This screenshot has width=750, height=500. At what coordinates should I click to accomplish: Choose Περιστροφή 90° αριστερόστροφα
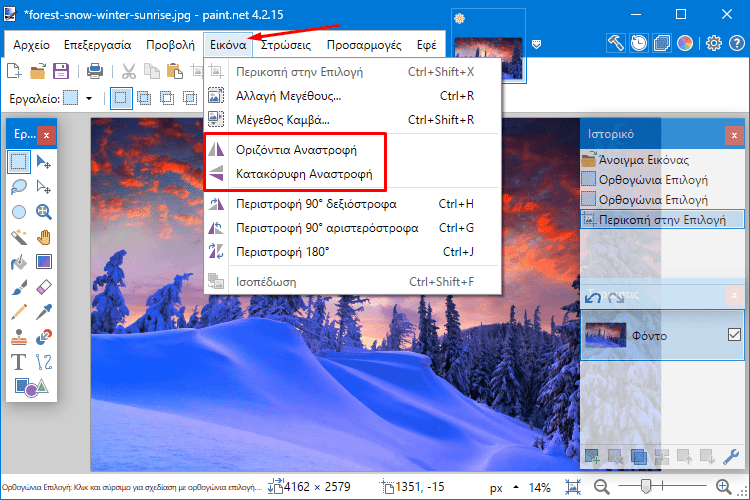(x=352, y=228)
